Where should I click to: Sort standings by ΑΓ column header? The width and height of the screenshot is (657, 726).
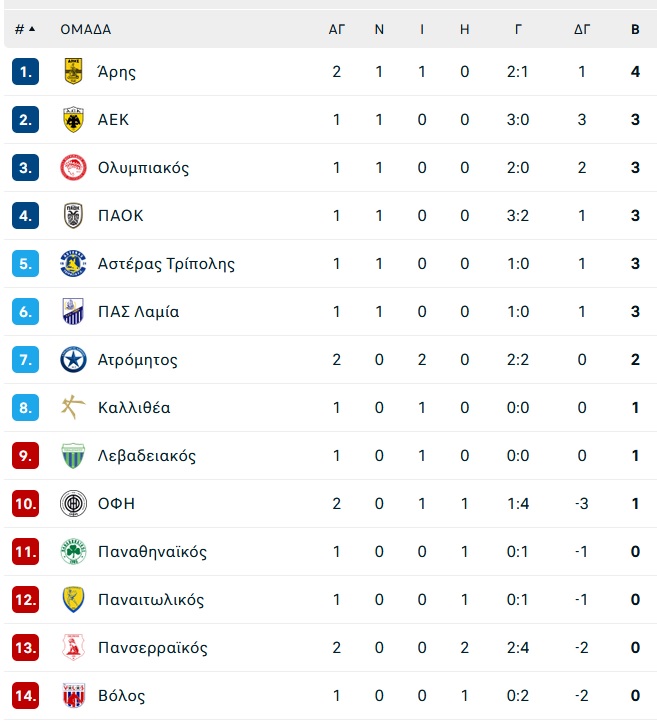point(337,30)
